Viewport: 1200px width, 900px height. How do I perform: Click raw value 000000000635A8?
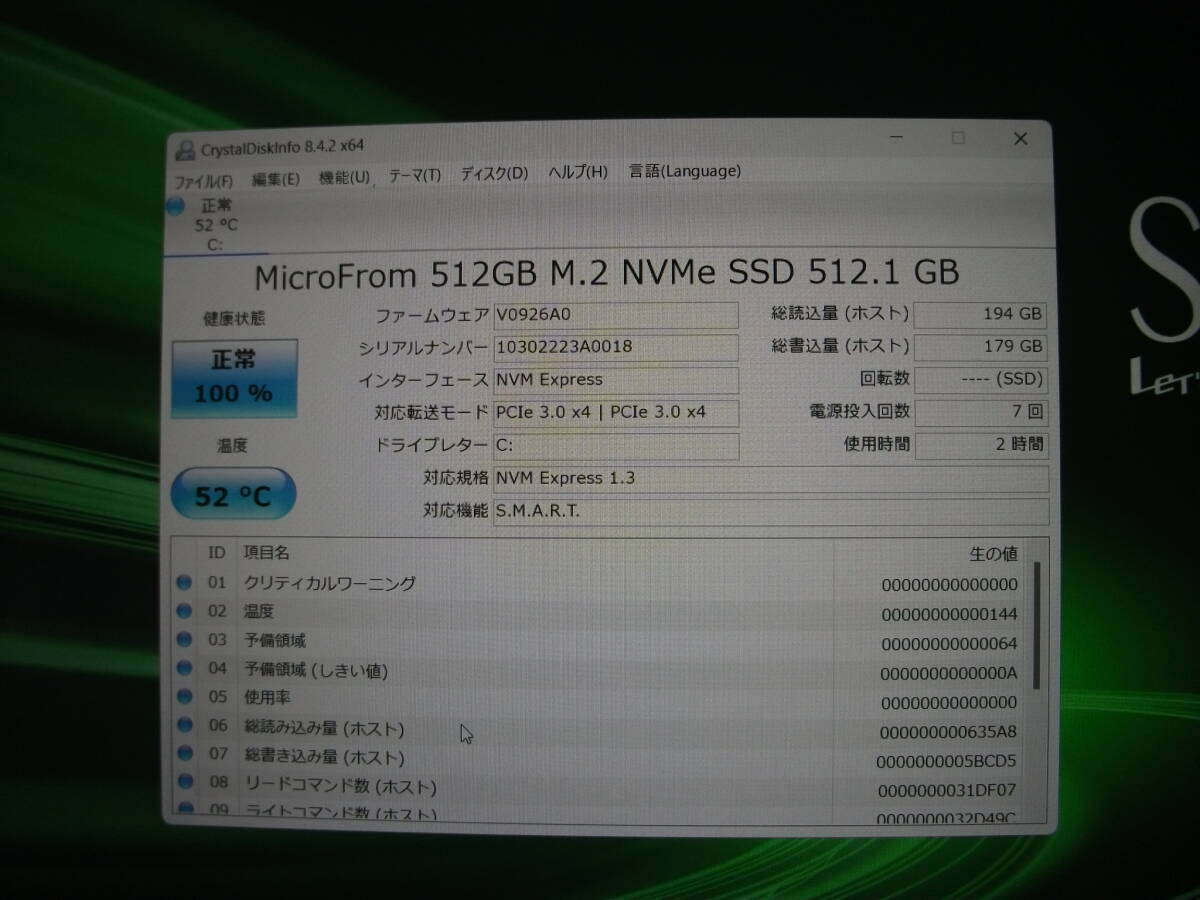(x=949, y=731)
